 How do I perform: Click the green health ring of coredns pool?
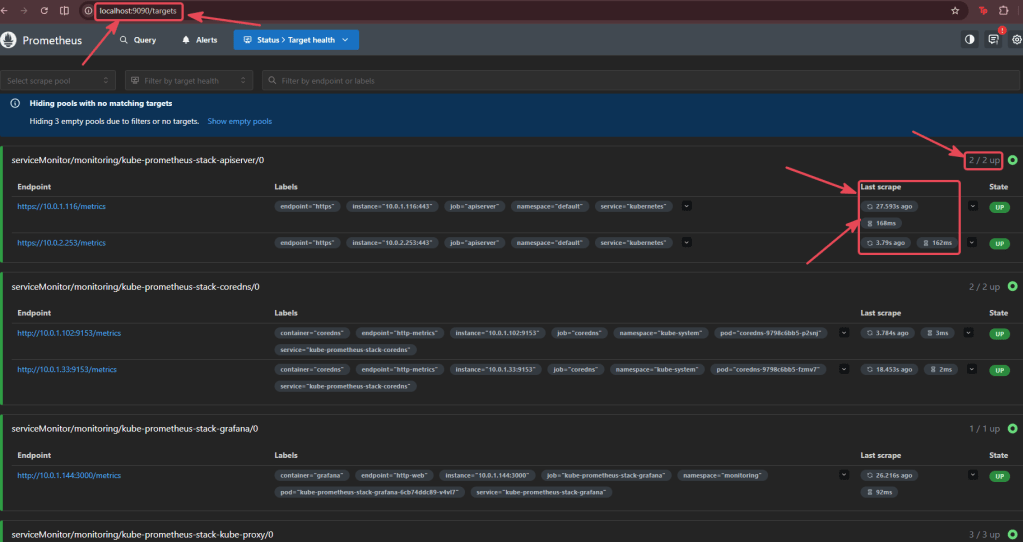click(1012, 286)
